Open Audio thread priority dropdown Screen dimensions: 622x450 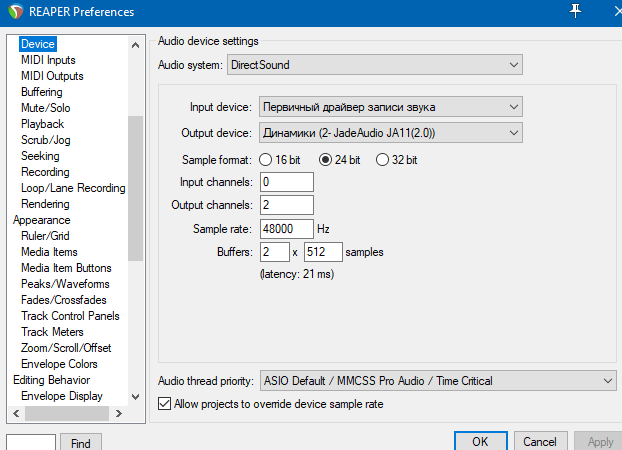coord(437,381)
